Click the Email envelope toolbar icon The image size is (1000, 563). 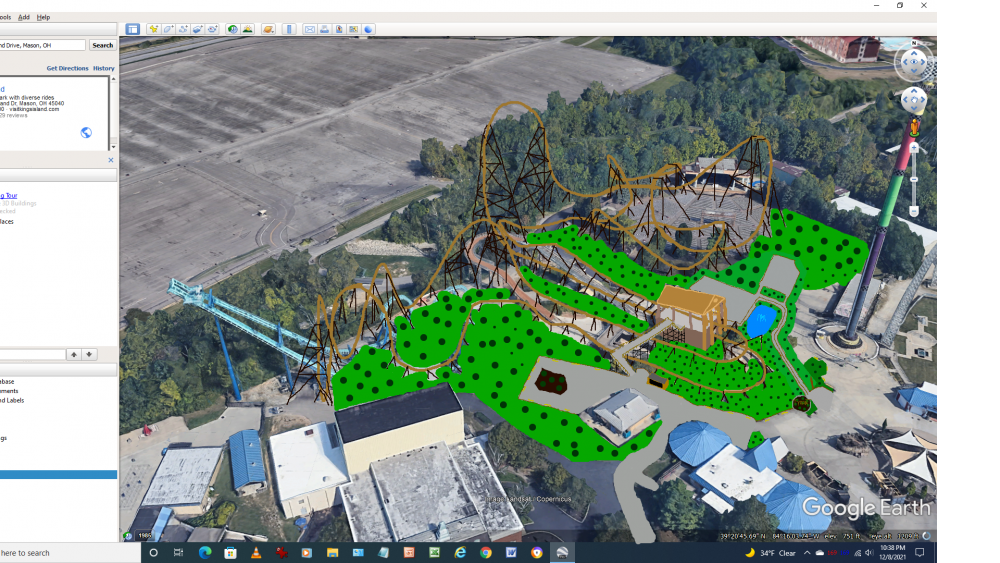click(x=310, y=29)
